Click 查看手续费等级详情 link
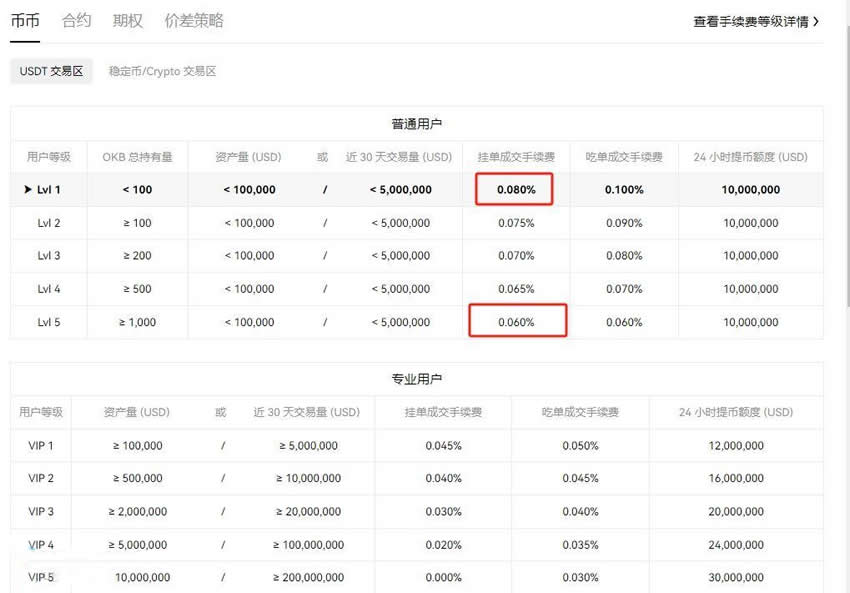The image size is (850, 593). tap(750, 21)
